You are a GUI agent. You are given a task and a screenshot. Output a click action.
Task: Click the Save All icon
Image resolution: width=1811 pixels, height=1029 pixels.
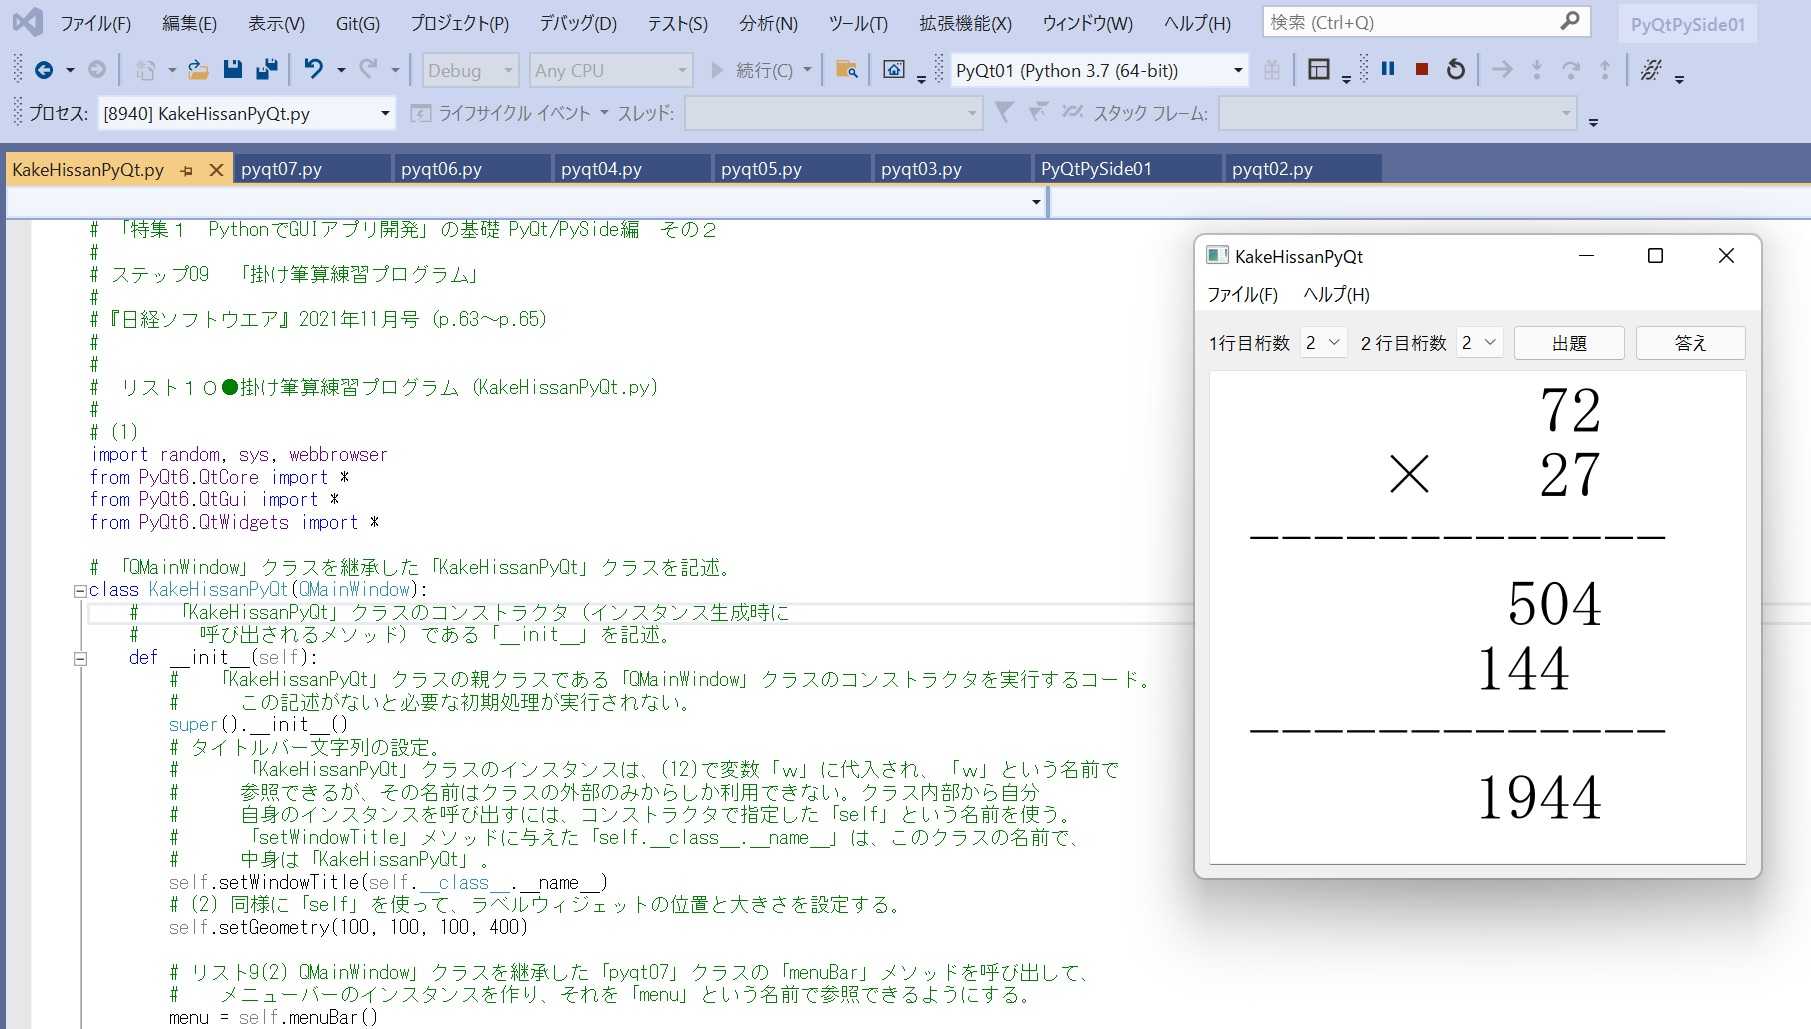[265, 68]
